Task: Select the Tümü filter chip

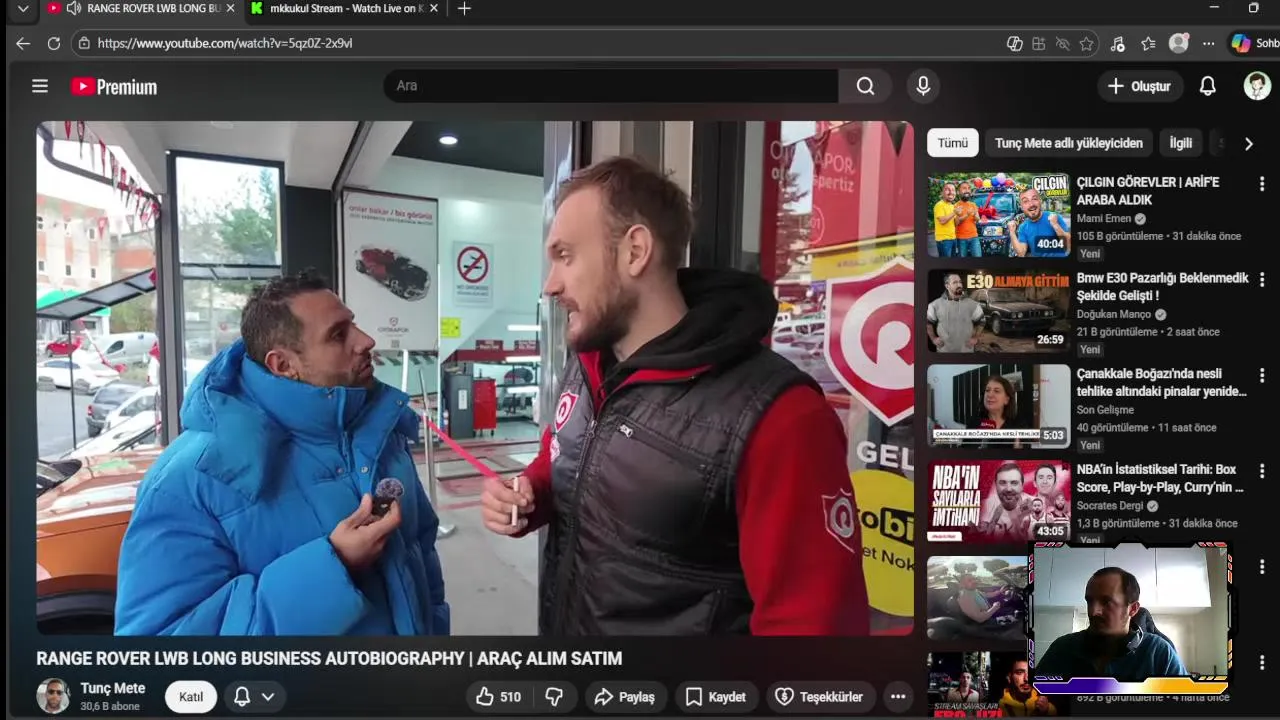Action: pyautogui.click(x=952, y=143)
